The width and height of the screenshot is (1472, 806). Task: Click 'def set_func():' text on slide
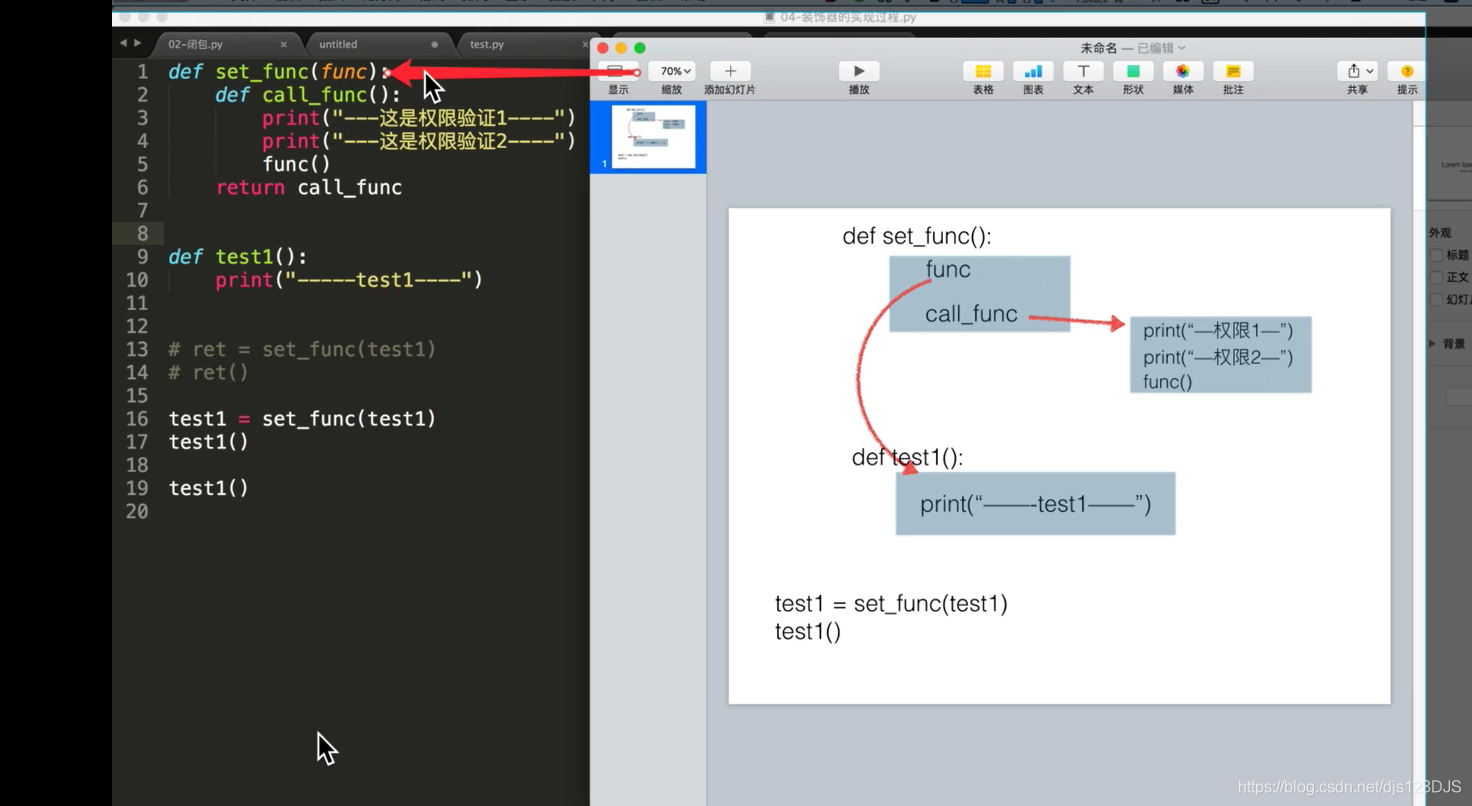(917, 236)
